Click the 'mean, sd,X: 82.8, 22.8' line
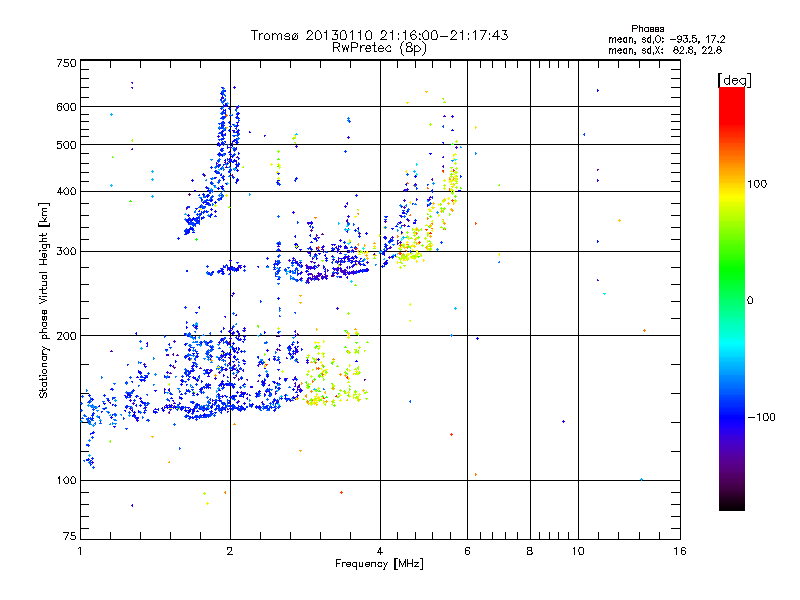The image size is (800, 600). point(665,50)
